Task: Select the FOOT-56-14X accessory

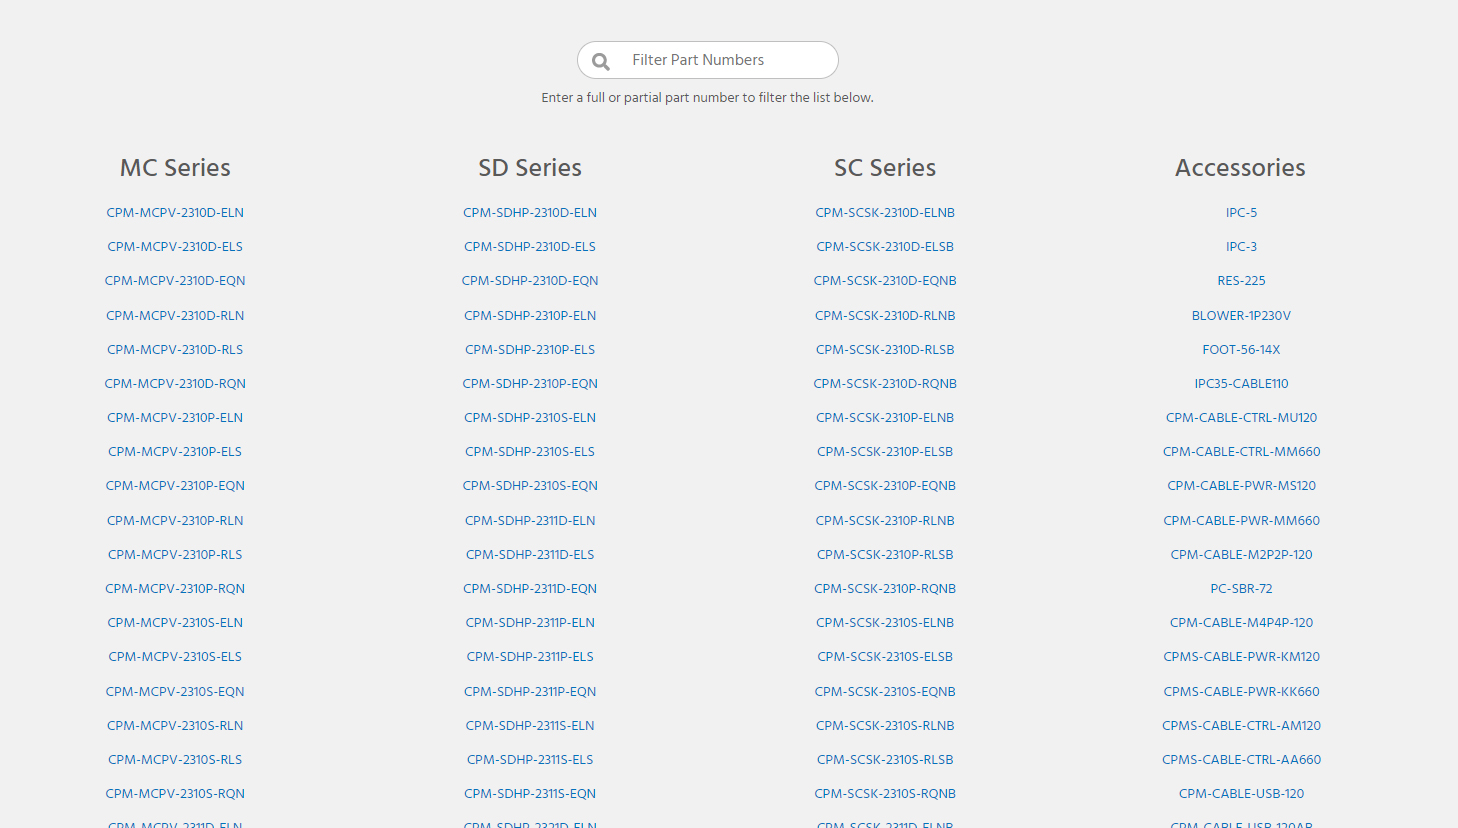Action: [x=1241, y=349]
